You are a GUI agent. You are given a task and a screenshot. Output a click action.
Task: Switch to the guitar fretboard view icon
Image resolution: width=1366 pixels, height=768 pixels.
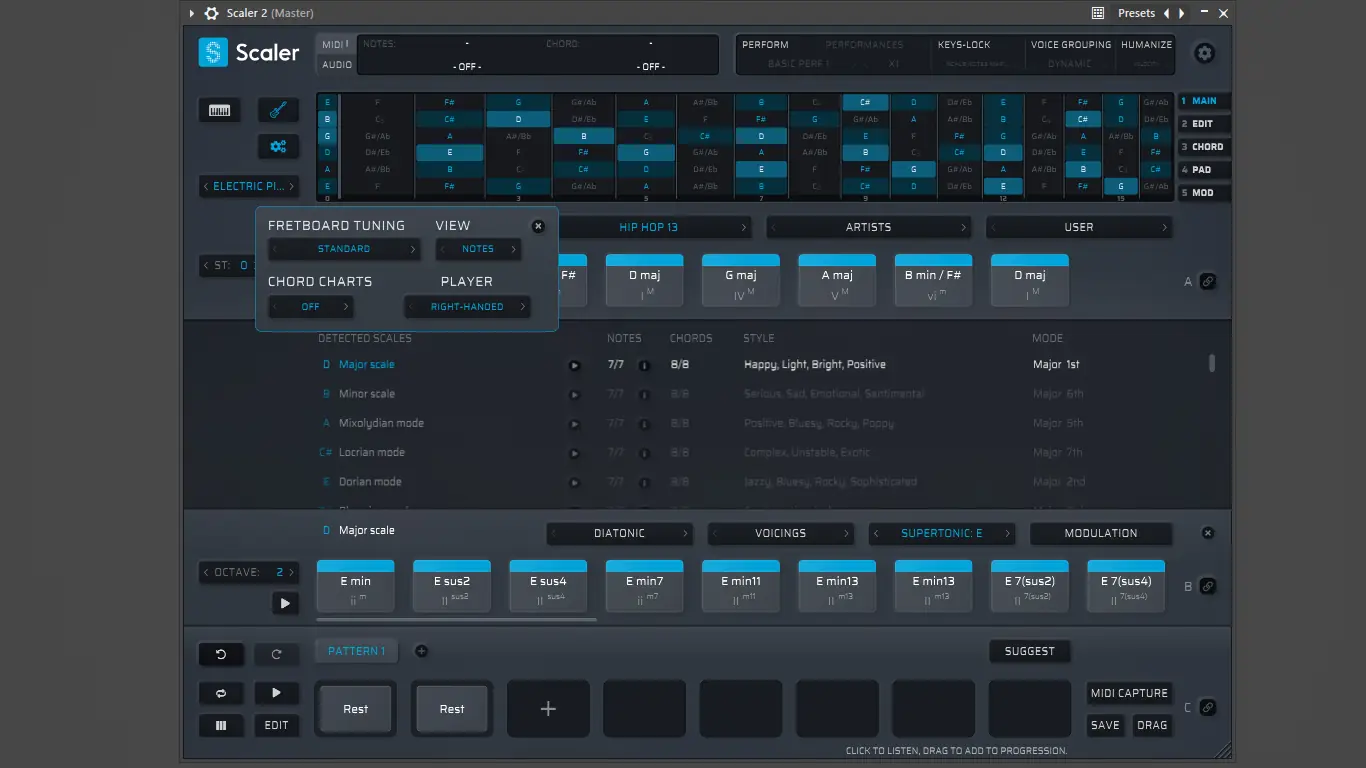[x=277, y=109]
